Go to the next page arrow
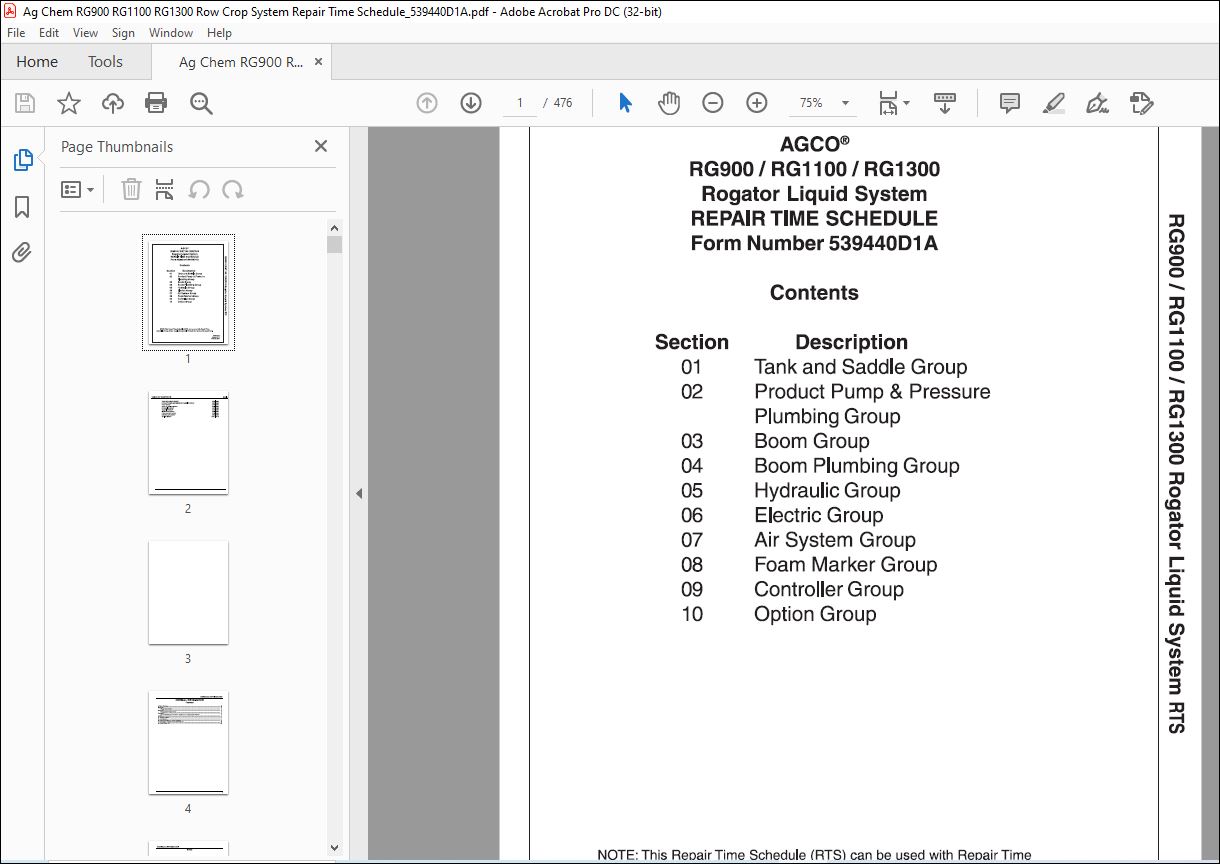Screen dimensions: 1220x864 (x=471, y=103)
